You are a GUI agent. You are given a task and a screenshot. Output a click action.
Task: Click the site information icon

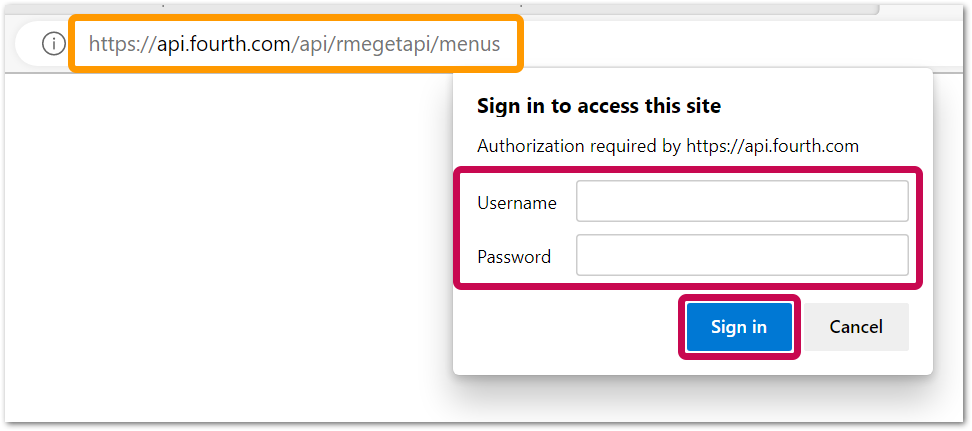coord(54,44)
